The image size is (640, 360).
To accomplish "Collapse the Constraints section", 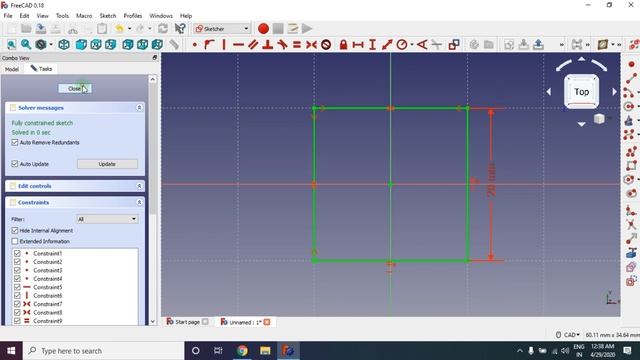I will pyautogui.click(x=139, y=202).
